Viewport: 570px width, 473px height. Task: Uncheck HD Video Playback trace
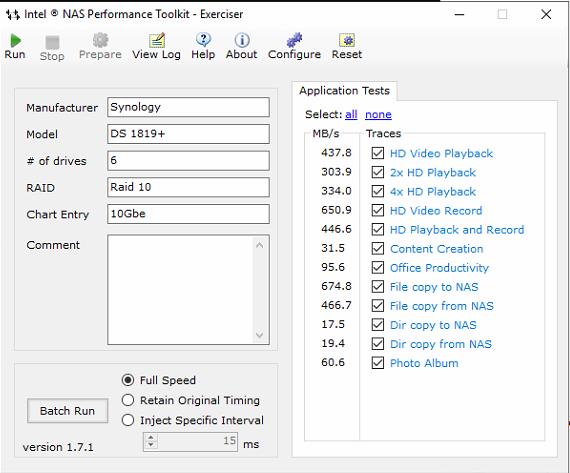pos(378,153)
